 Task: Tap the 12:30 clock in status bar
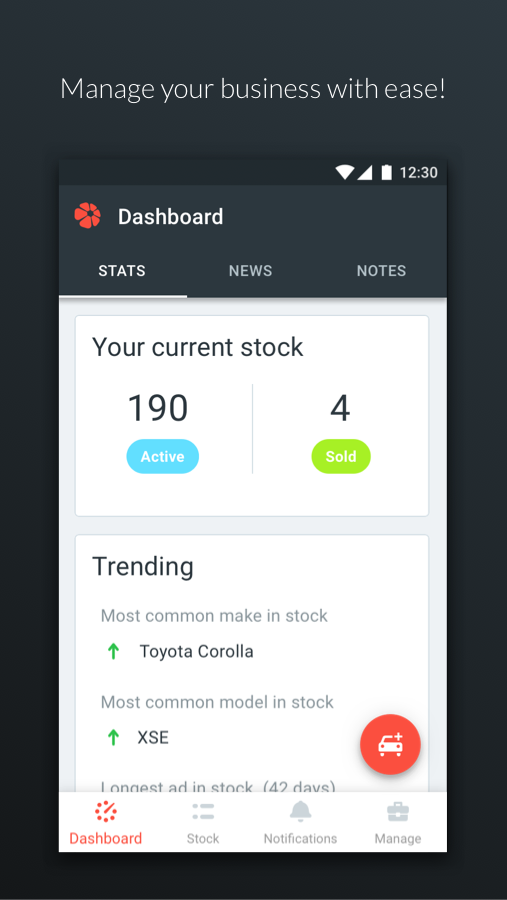pos(419,172)
